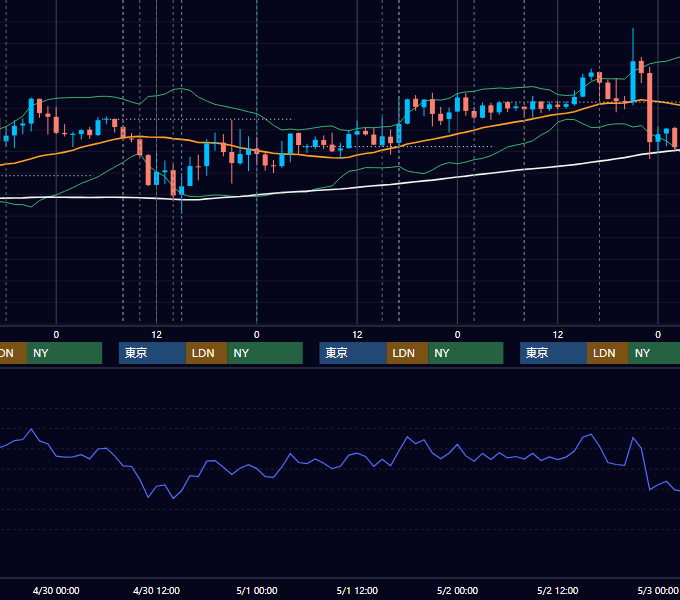
Task: Click the 5/2 00:00 time axis label
Action: [x=457, y=590]
